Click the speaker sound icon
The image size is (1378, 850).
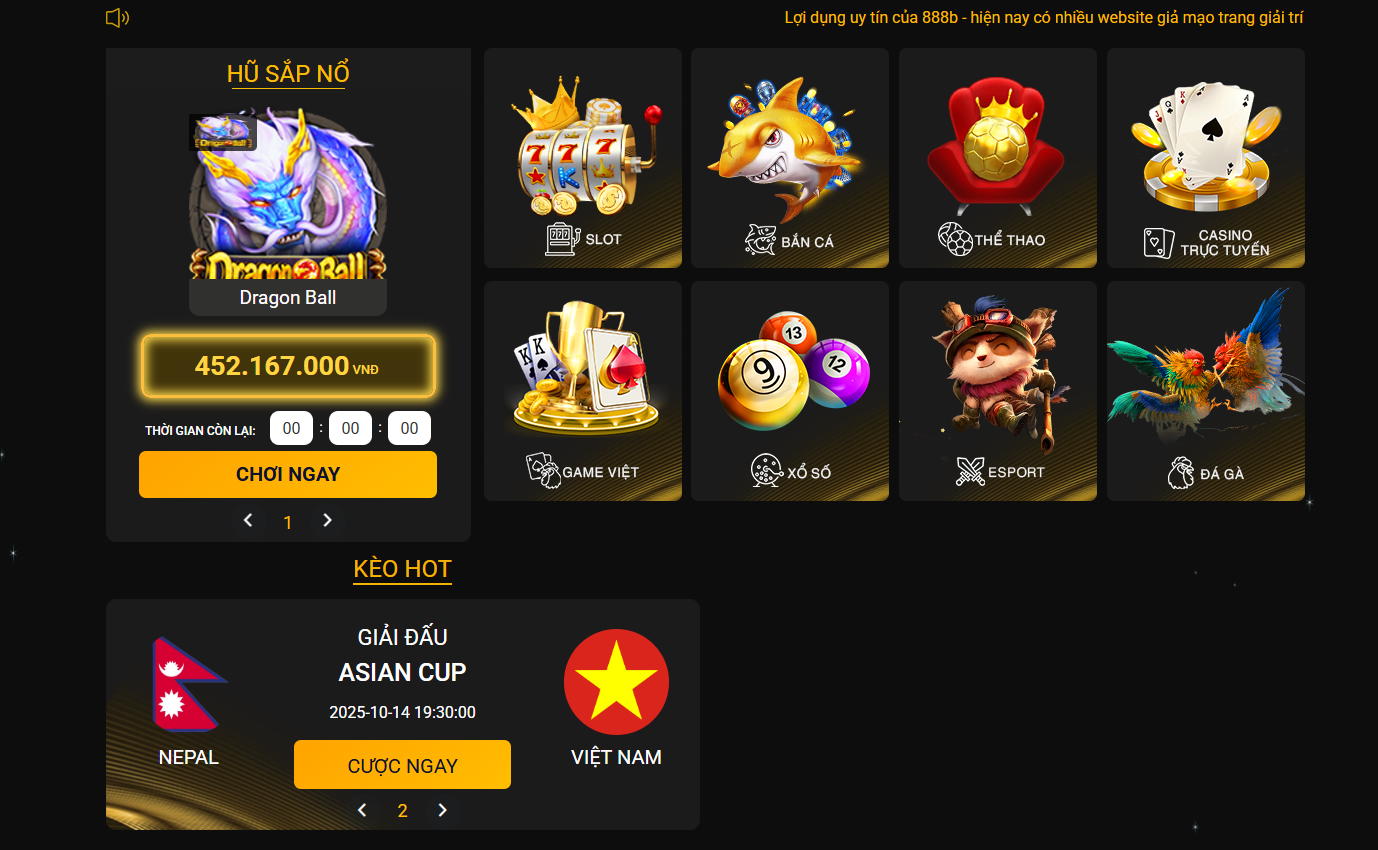click(118, 17)
